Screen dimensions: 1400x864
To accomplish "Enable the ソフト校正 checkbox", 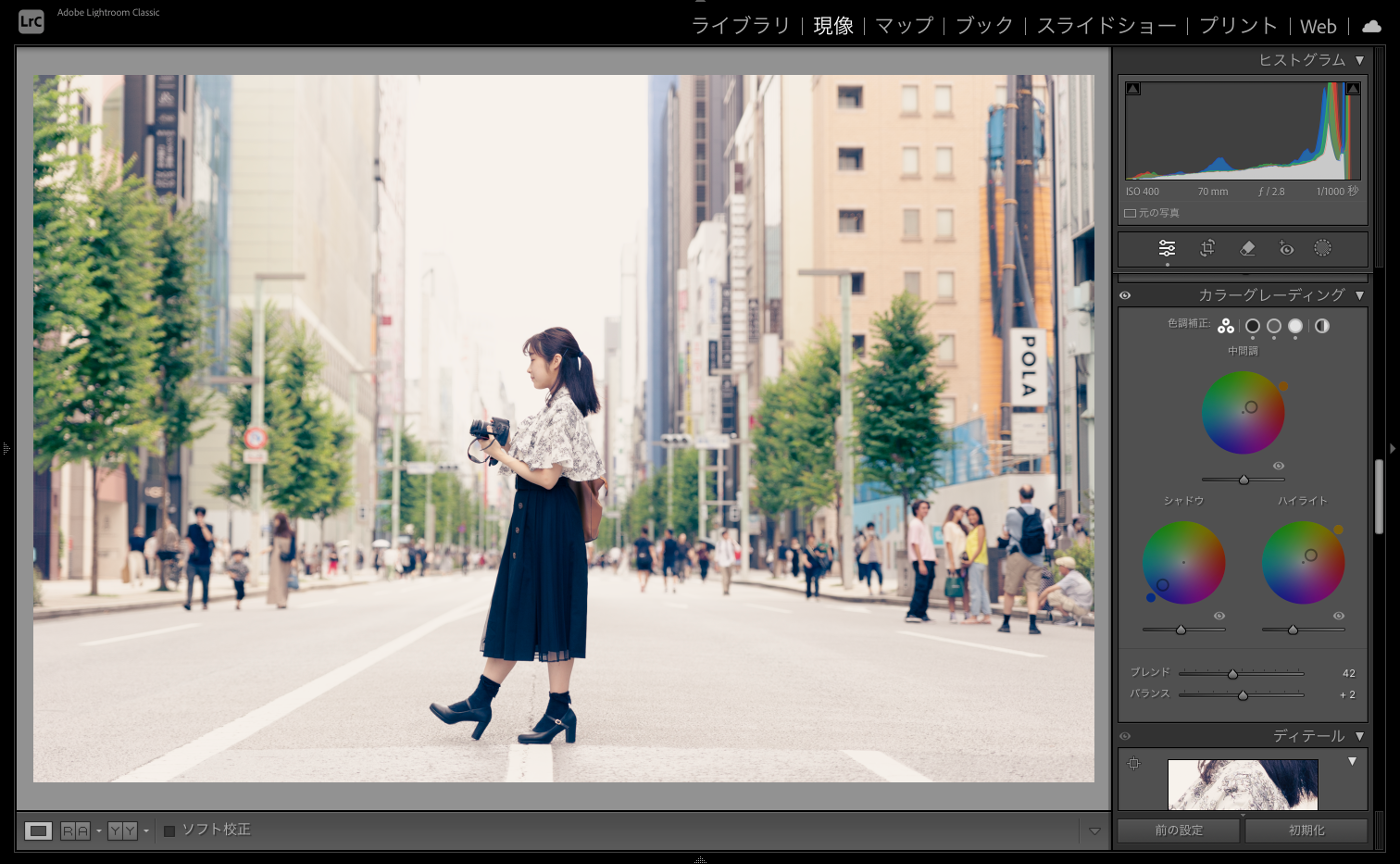I will 170,829.
